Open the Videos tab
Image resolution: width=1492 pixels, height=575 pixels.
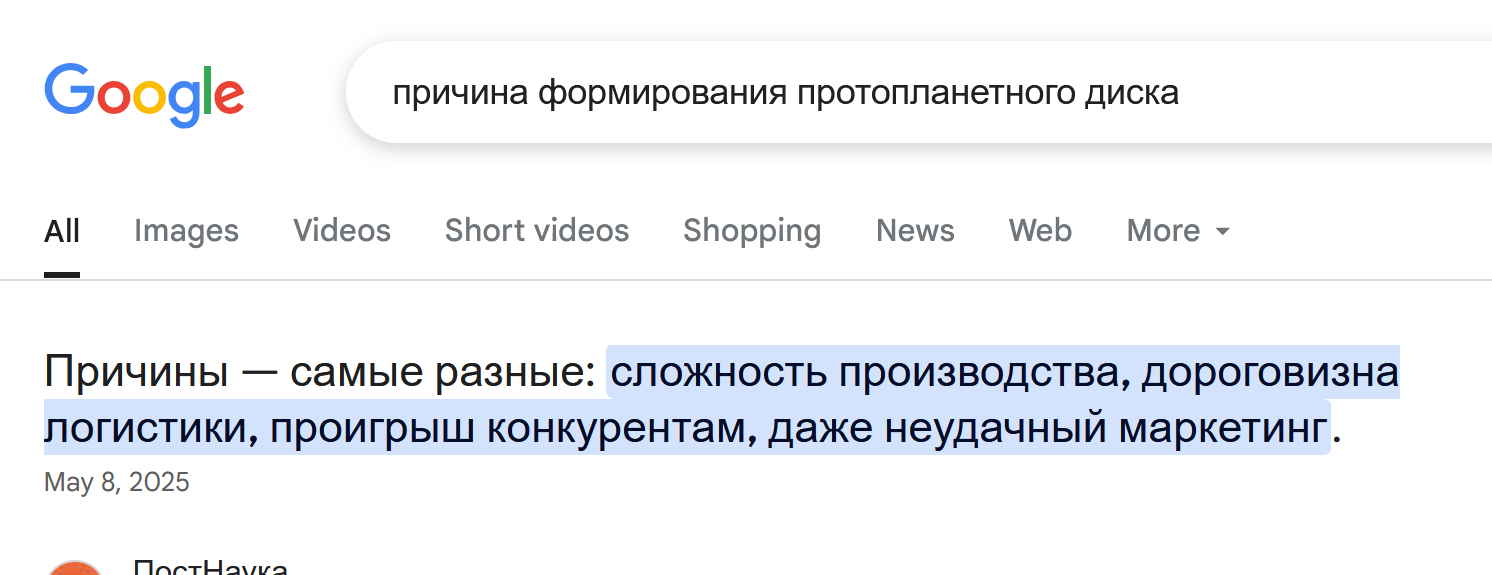click(342, 231)
